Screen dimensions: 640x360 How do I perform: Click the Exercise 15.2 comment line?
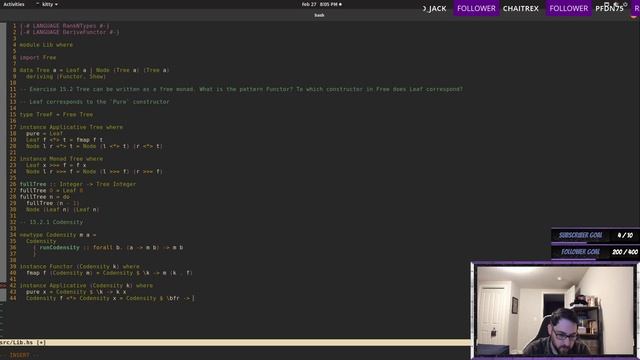[x=241, y=89]
